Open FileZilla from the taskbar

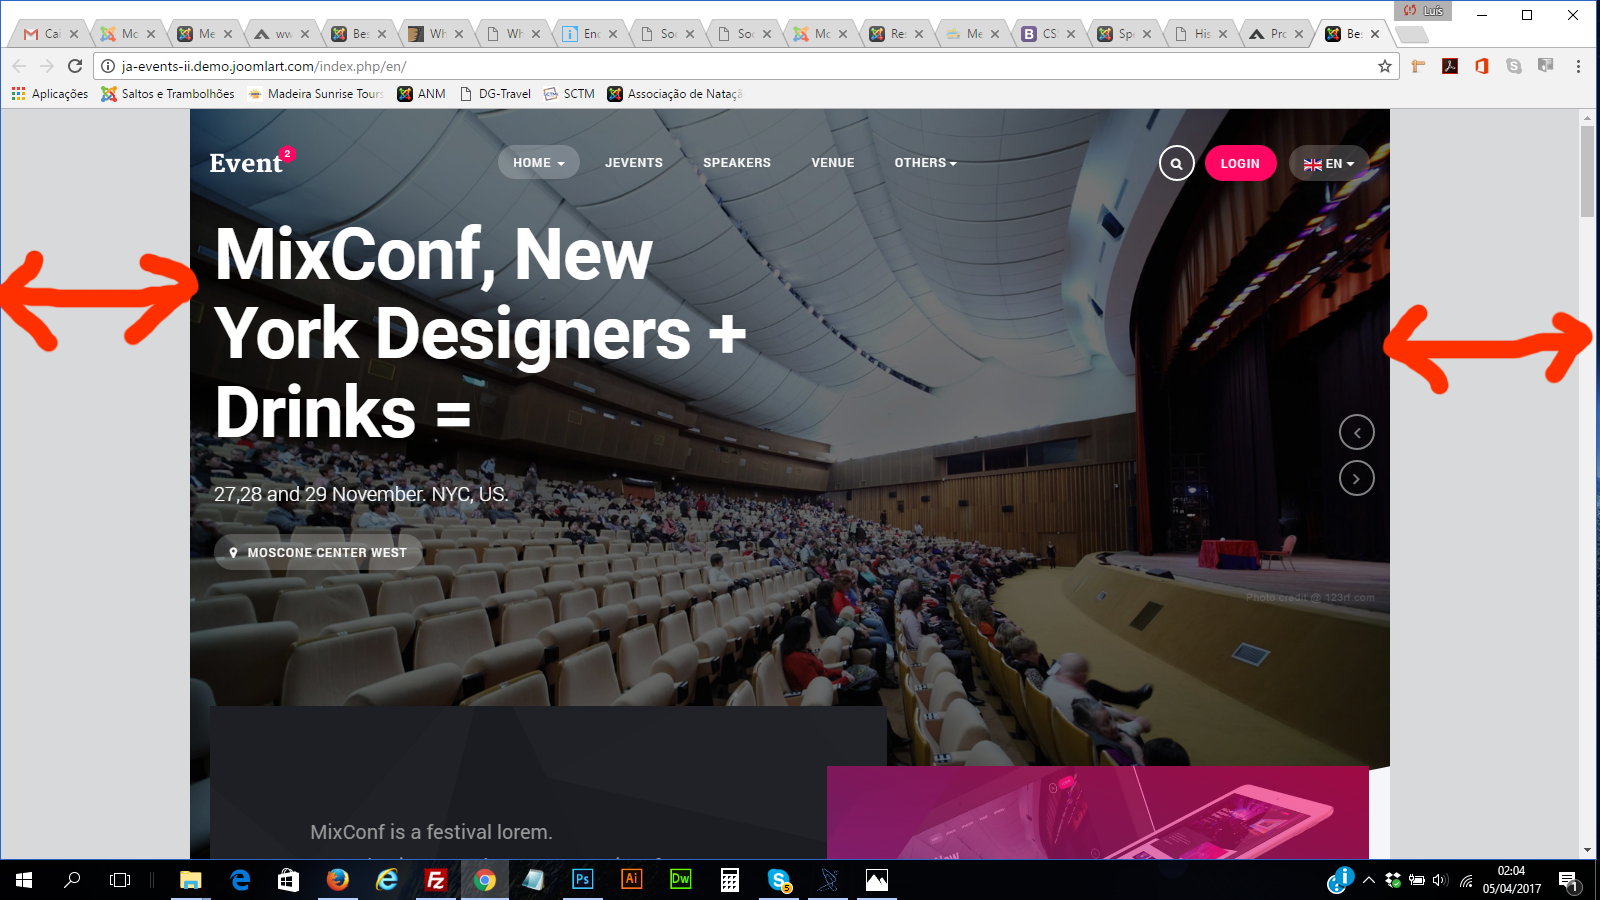coord(435,880)
